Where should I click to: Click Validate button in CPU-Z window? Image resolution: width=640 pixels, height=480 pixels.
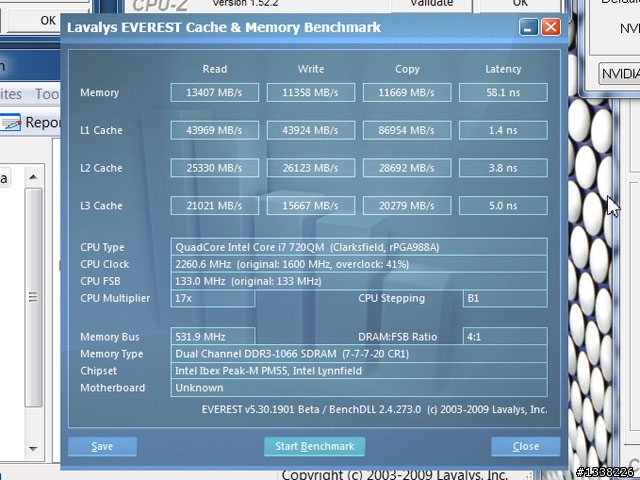(x=431, y=4)
